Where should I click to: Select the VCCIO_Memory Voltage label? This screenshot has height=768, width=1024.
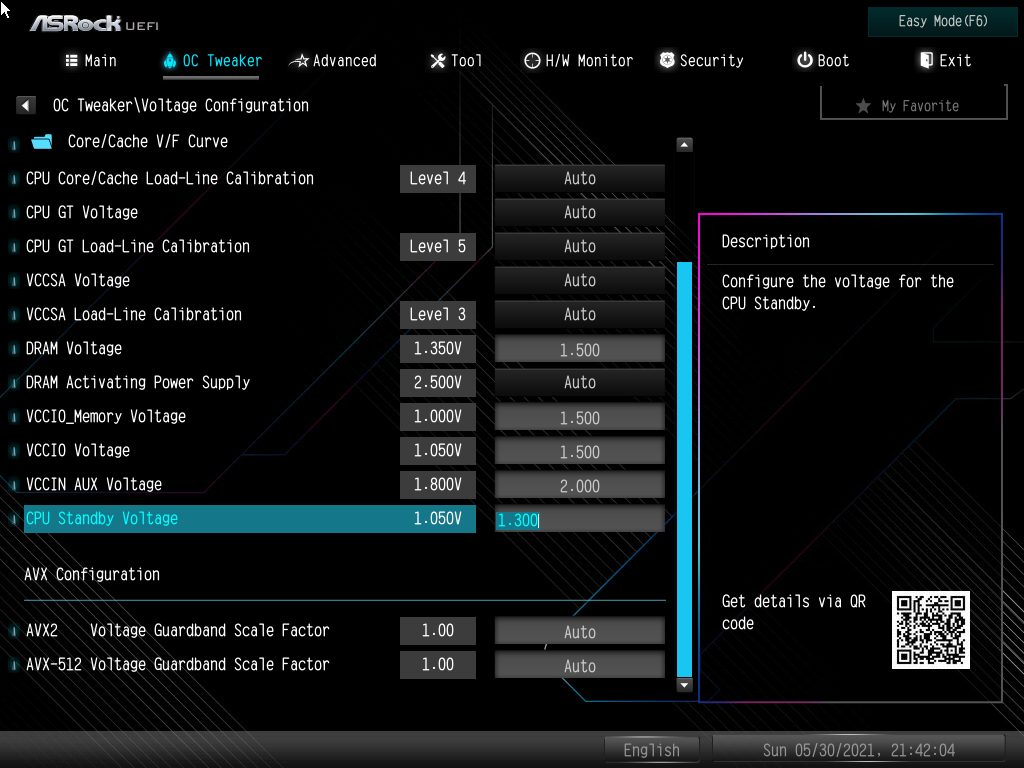(106, 416)
